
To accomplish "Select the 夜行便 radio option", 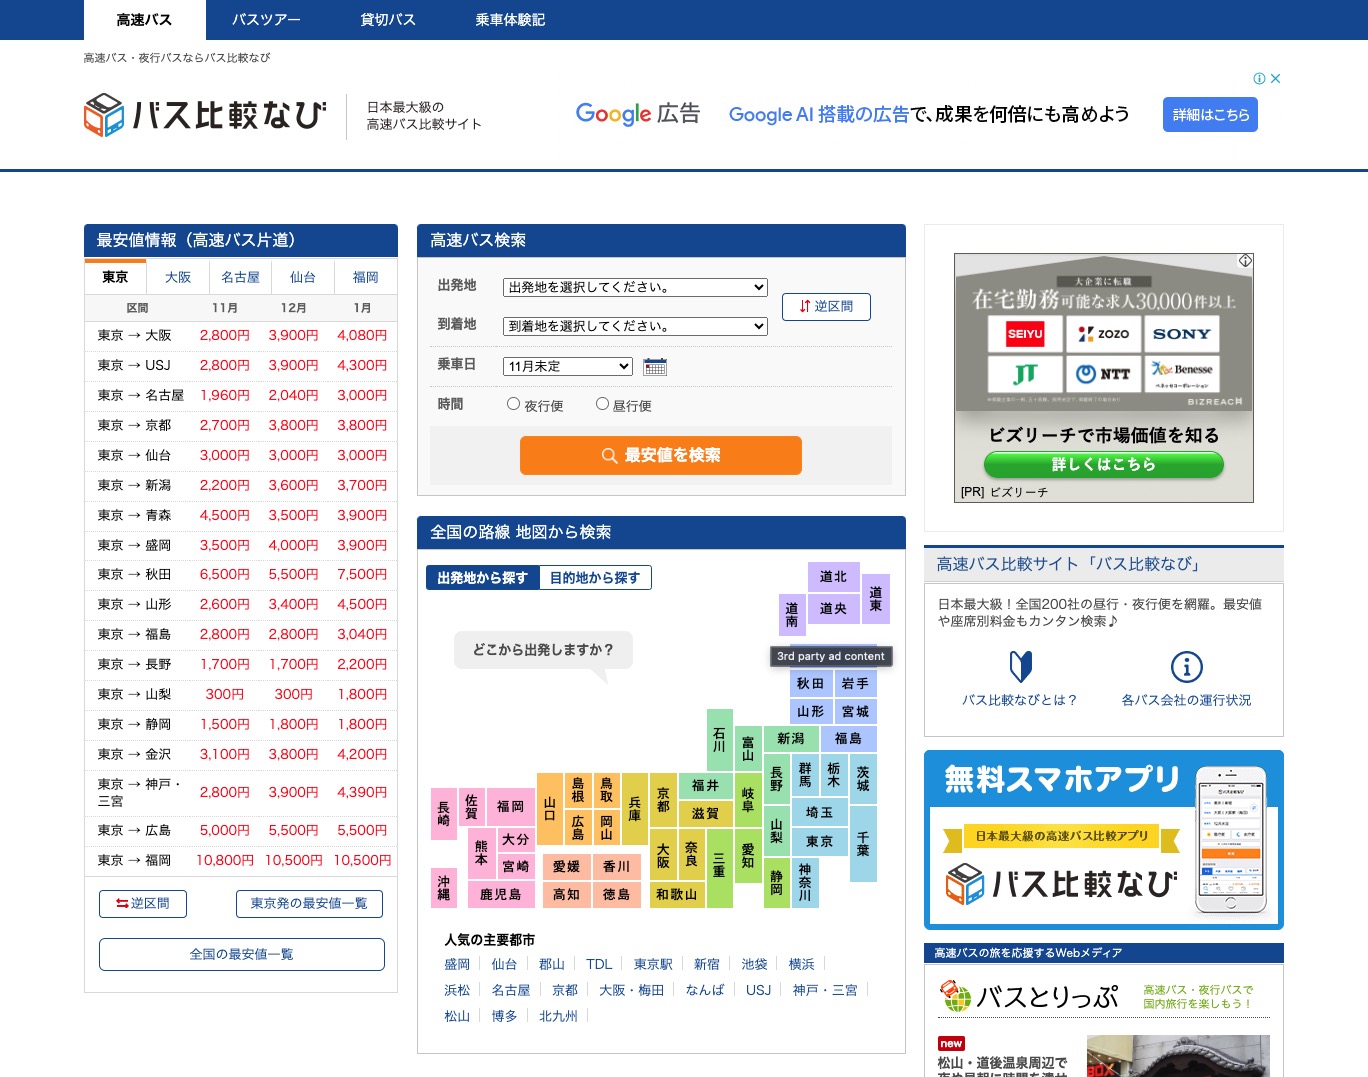I will coord(514,404).
